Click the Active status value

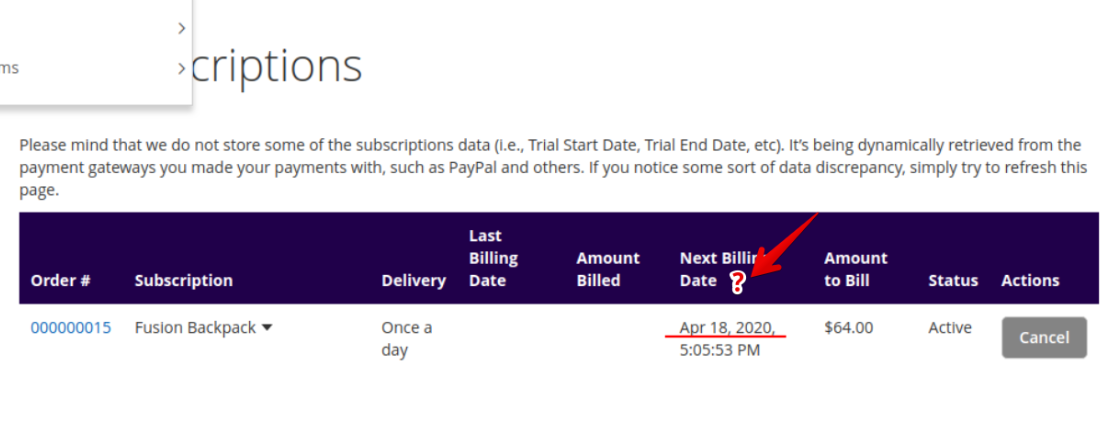(949, 327)
